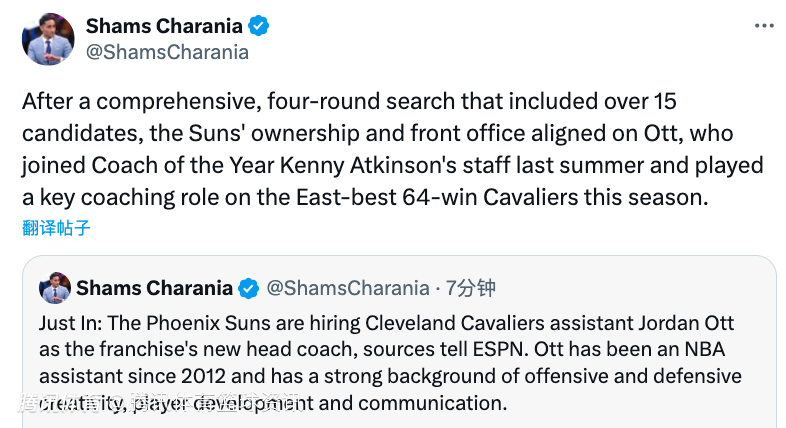Viewport: 786px width, 428px height.
Task: Click the bold "Shams Charania" name at top
Action: click(x=164, y=25)
